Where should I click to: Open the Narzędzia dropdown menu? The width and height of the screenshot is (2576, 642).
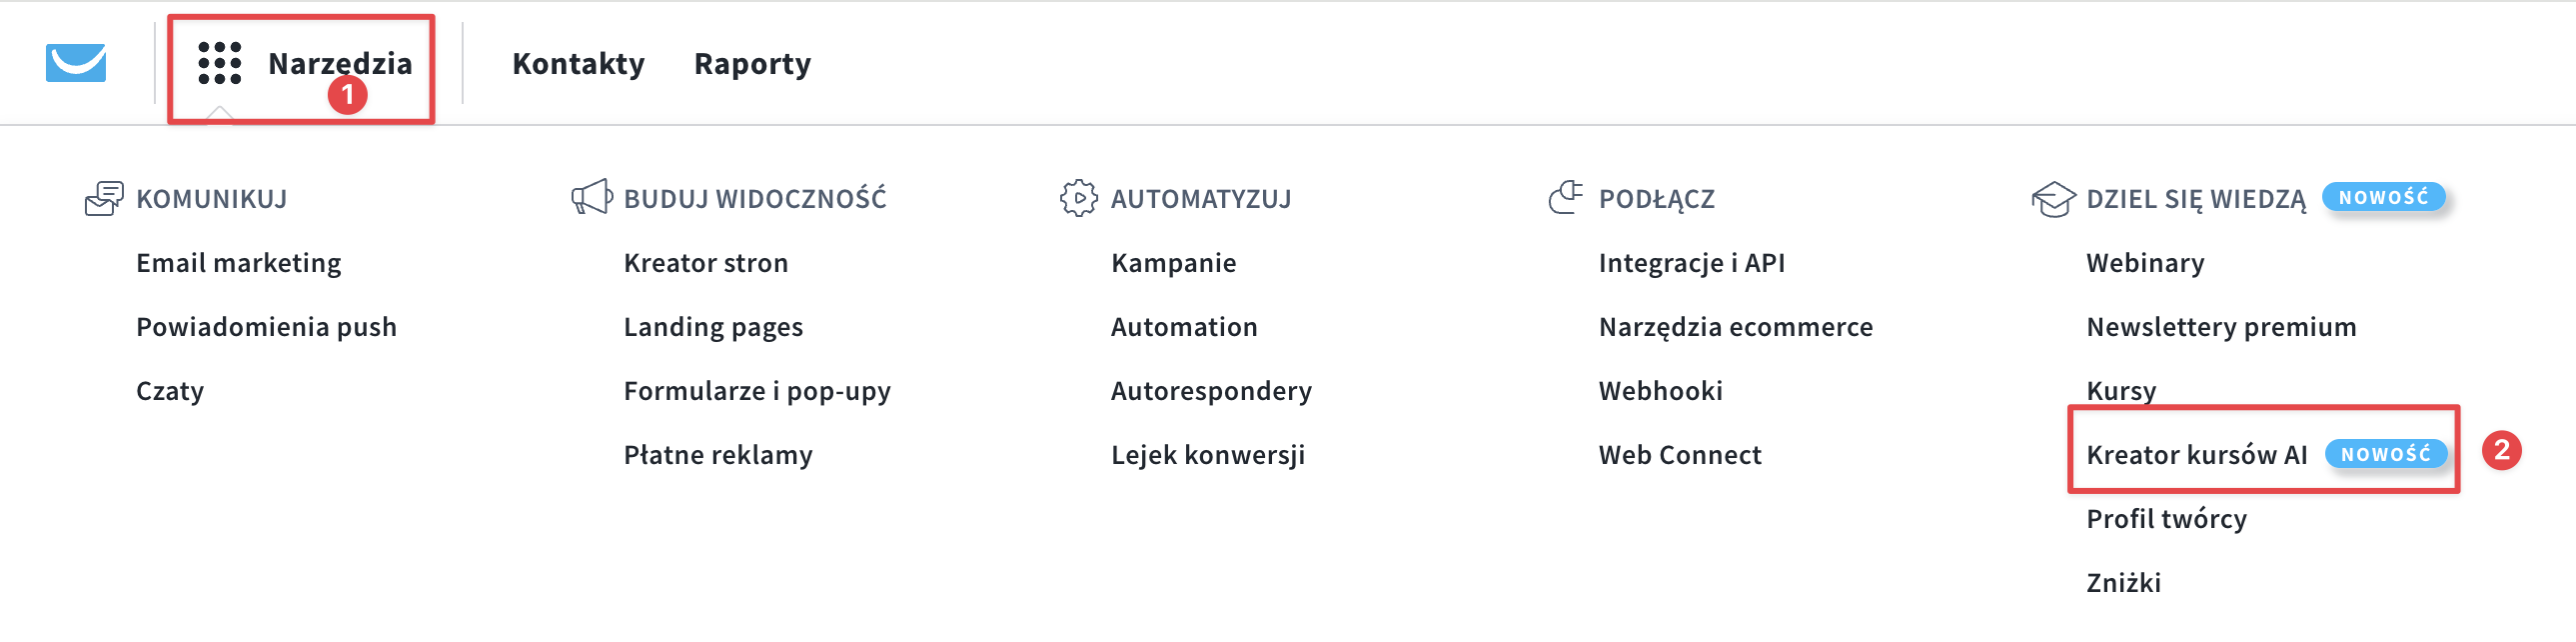(x=340, y=63)
